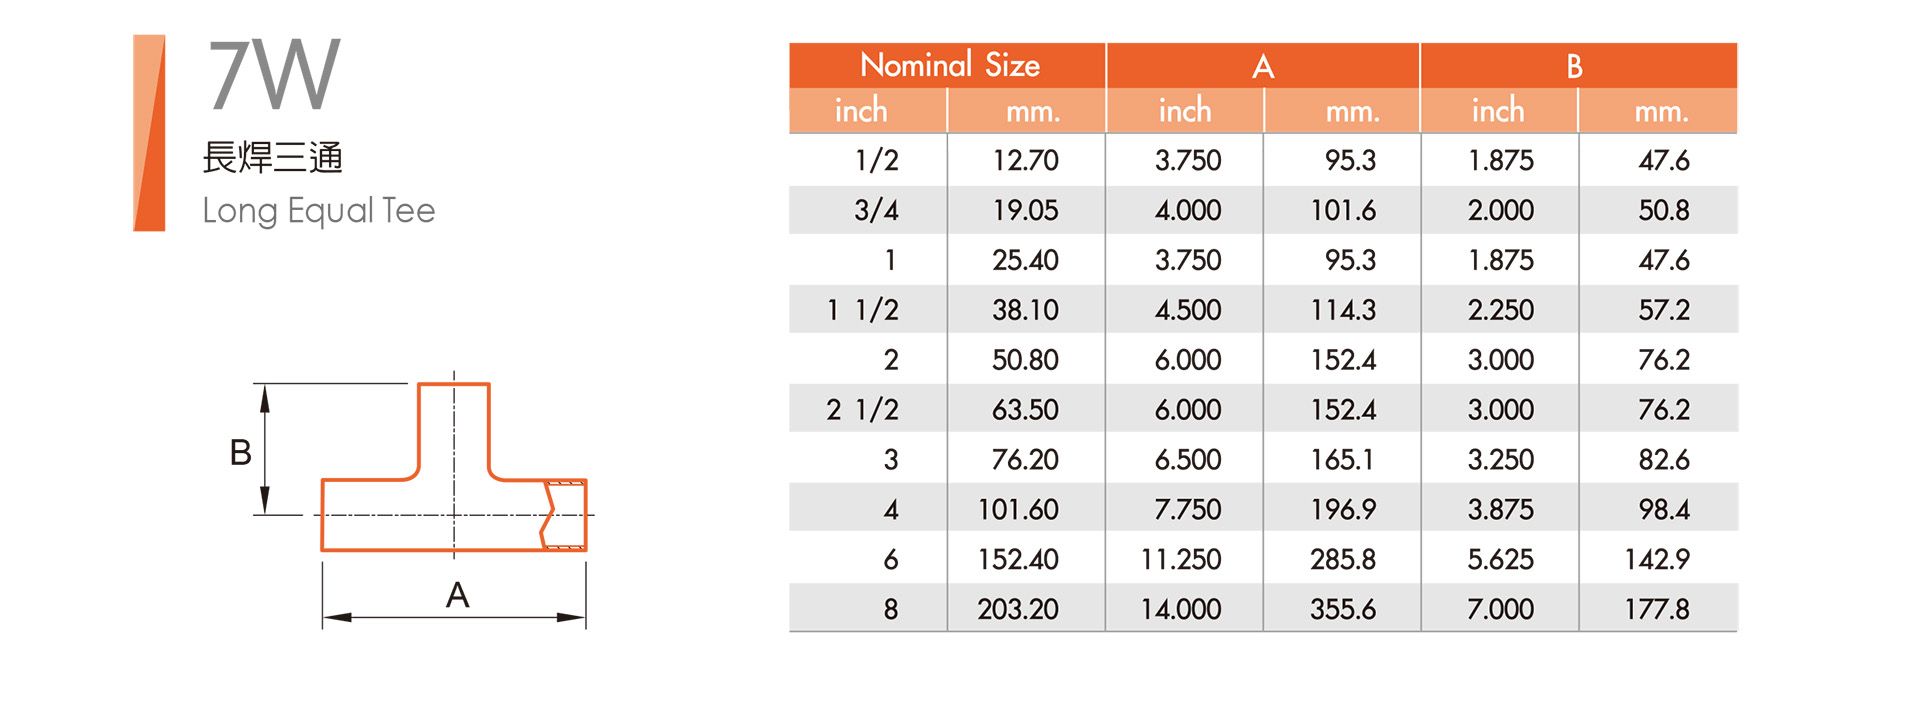This screenshot has width=1920, height=708.
Task: Click the 177.8 mm B value
Action: point(1656,609)
